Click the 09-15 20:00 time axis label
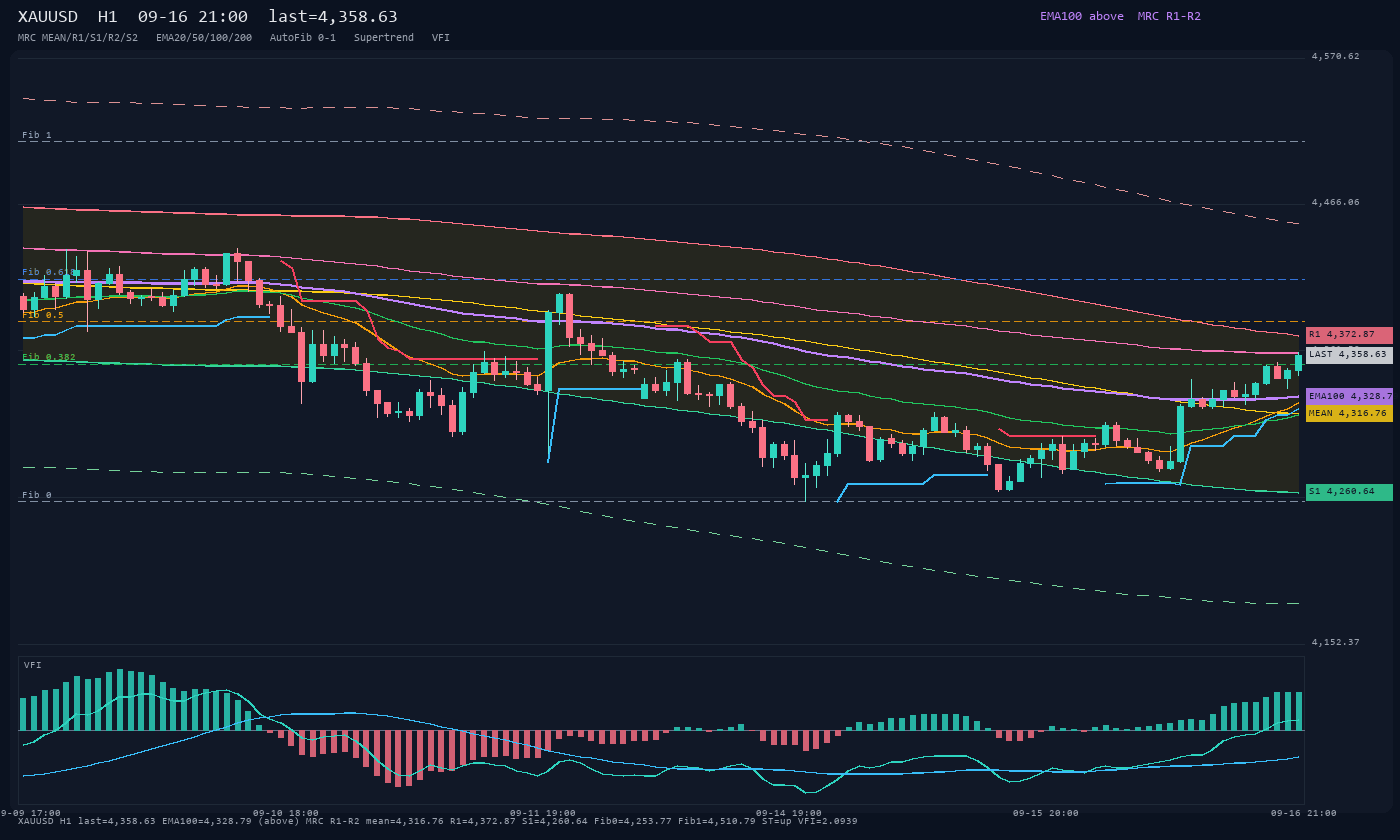The width and height of the screenshot is (1400, 840). coord(1046,813)
